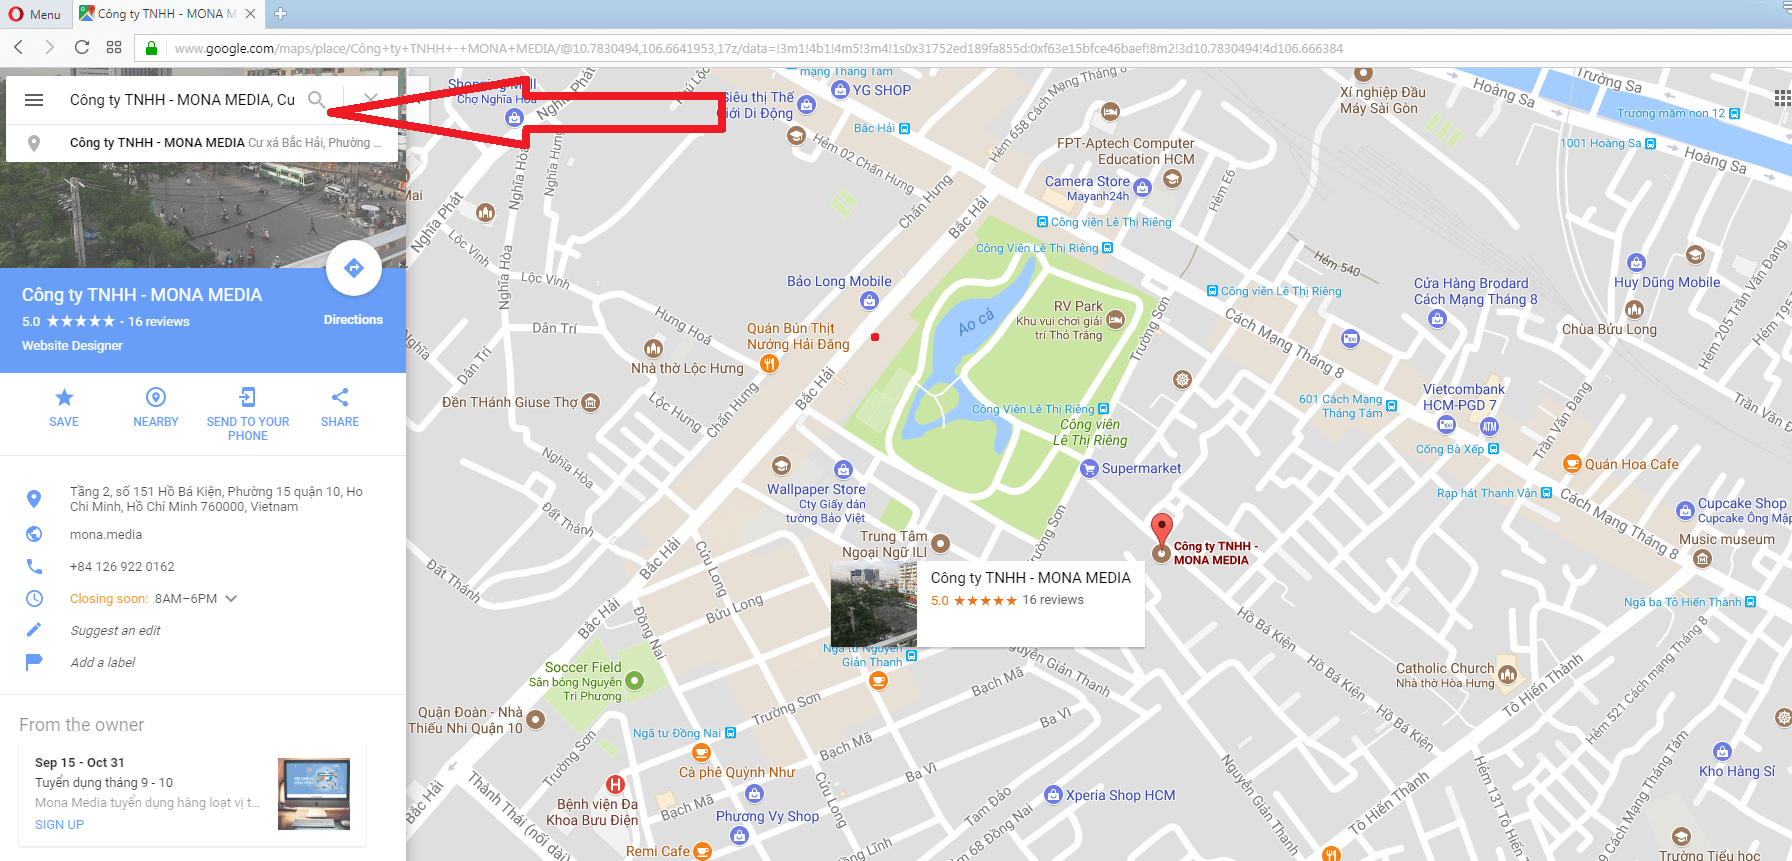Viewport: 1792px width, 861px height.
Task: Open the owner post computer thumbnail
Action: pyautogui.click(x=314, y=794)
